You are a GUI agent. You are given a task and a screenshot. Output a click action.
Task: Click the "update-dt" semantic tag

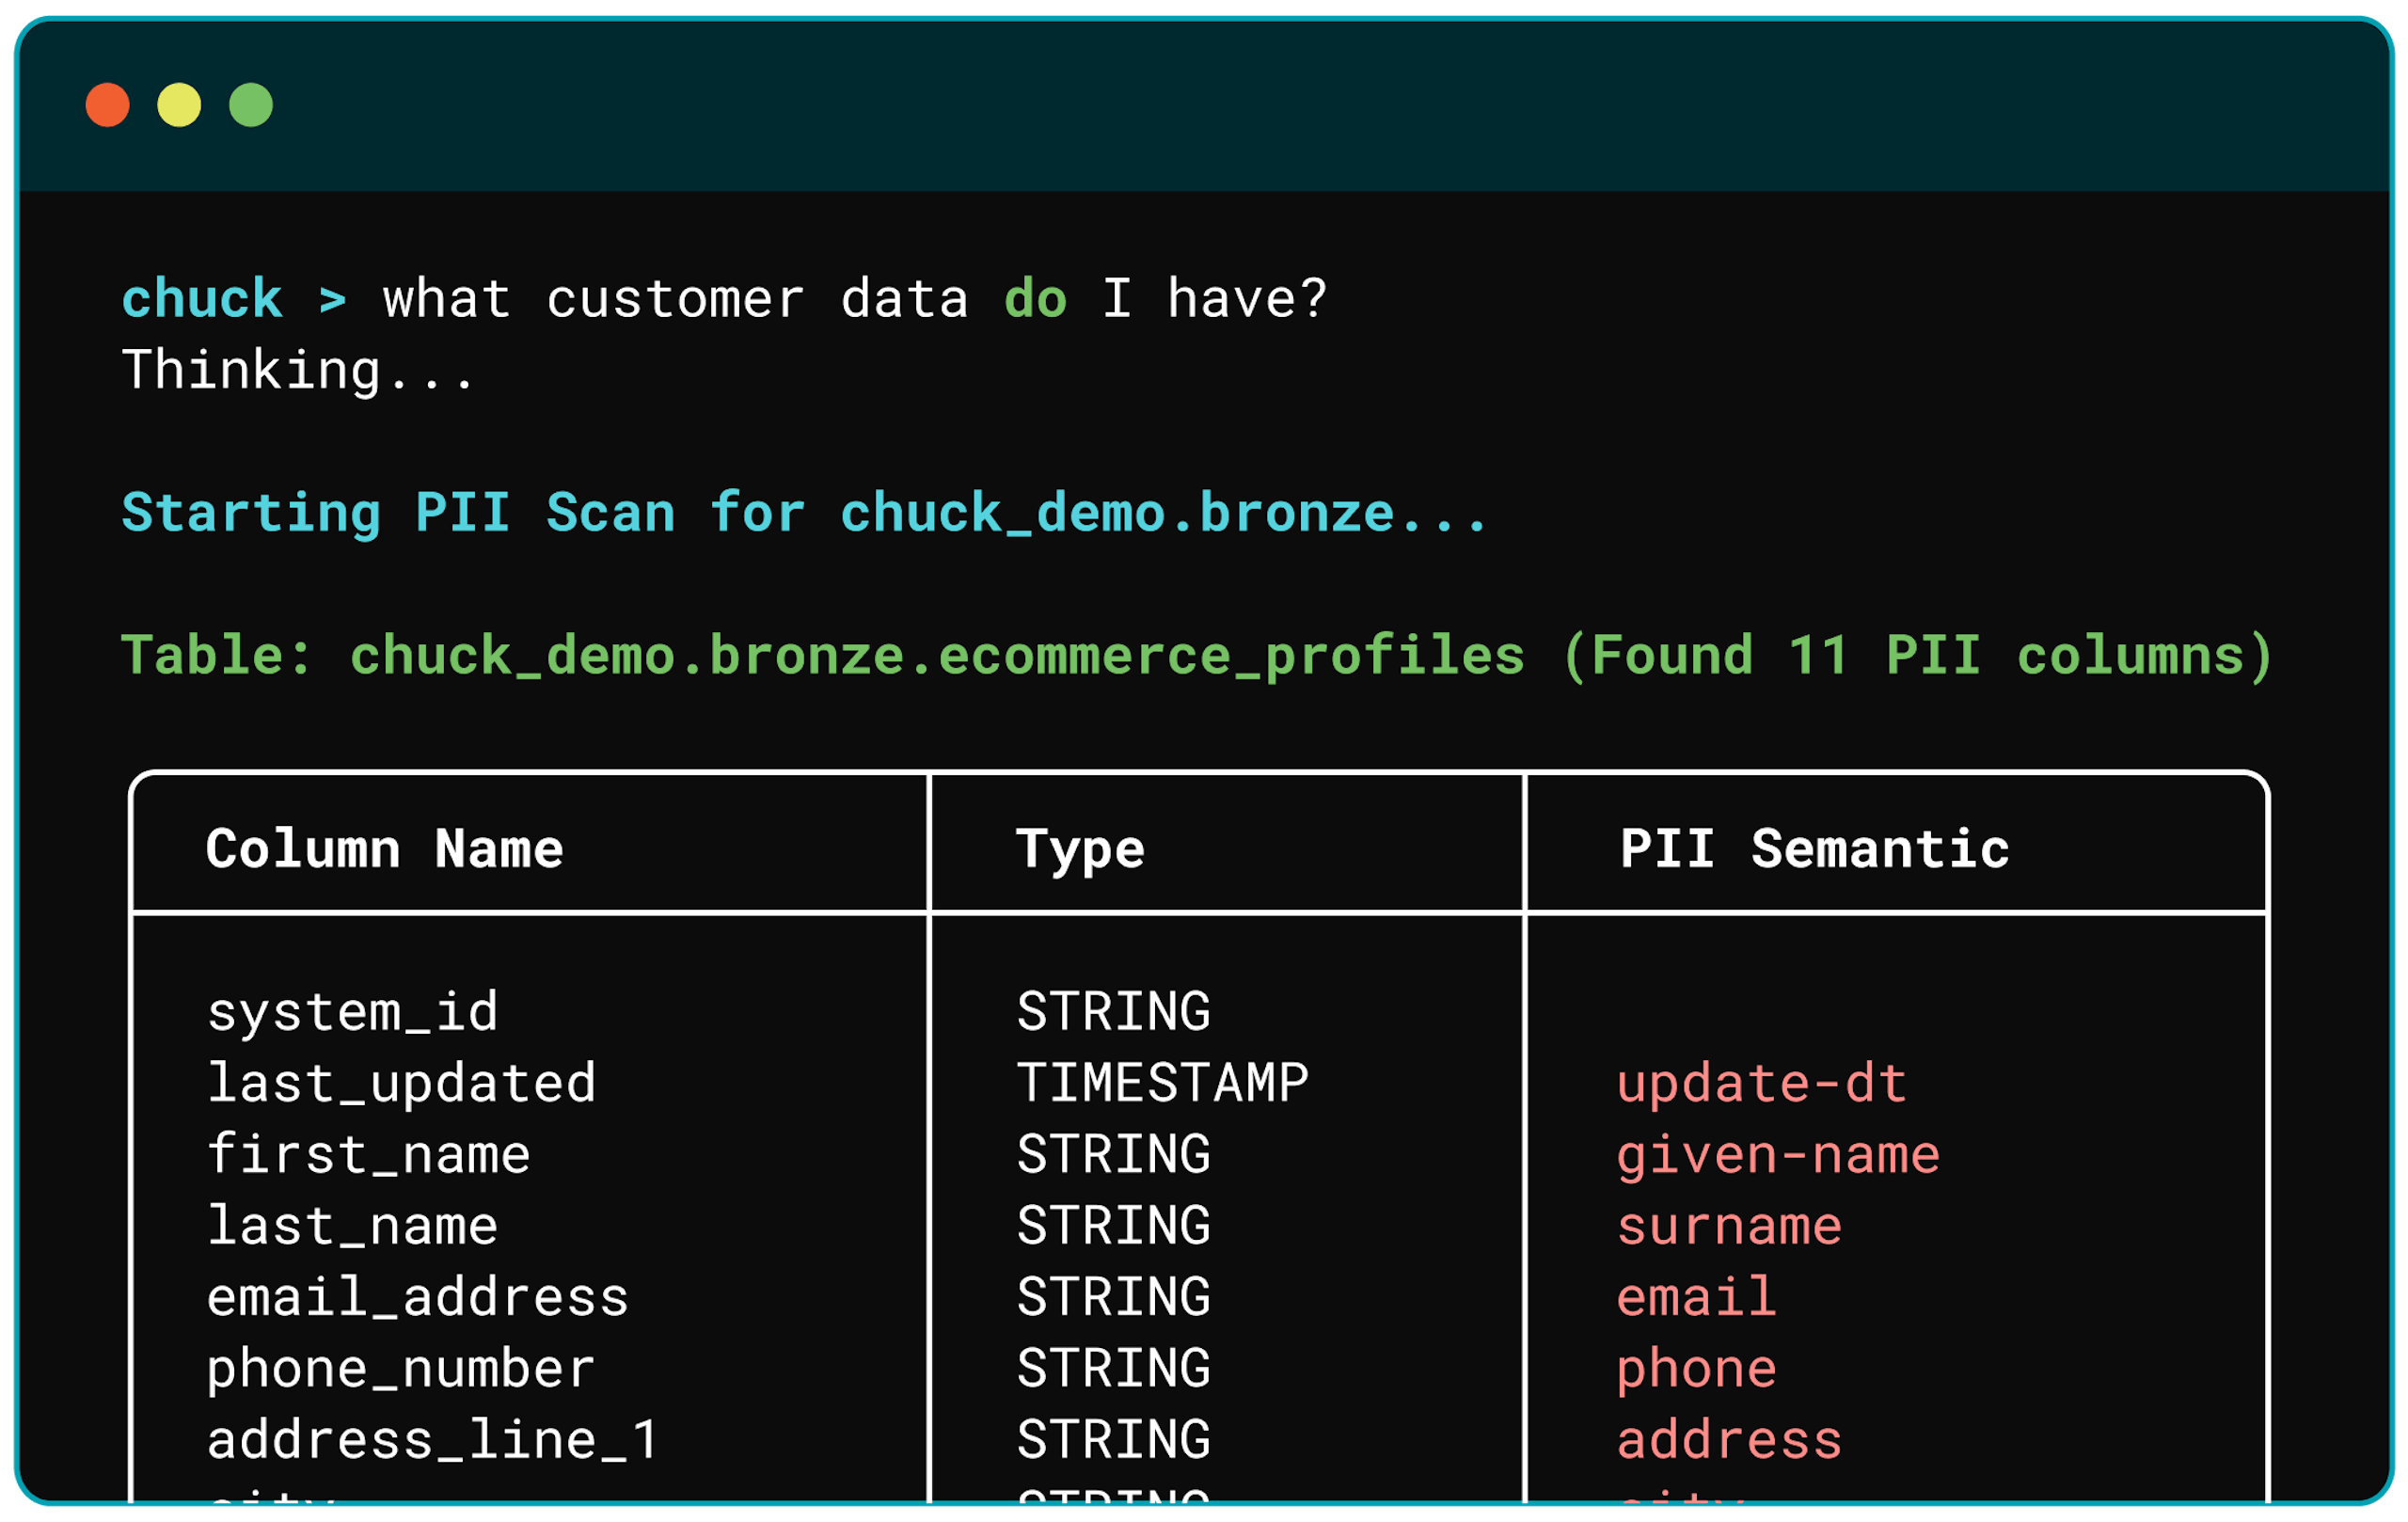1761,1083
